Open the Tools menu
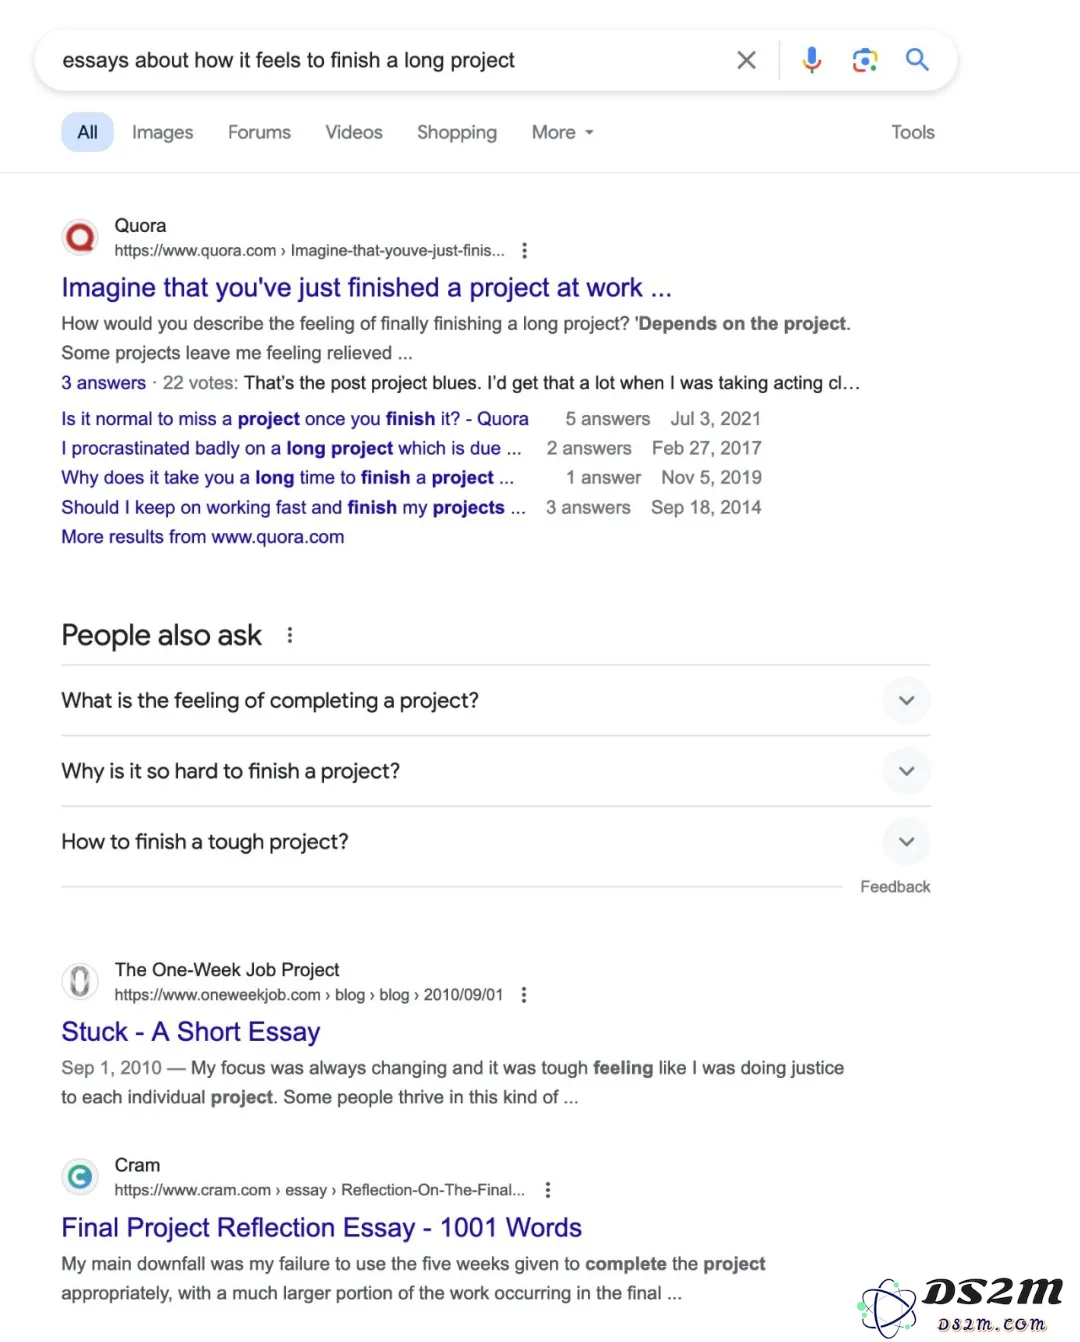The image size is (1080, 1342). 913,132
